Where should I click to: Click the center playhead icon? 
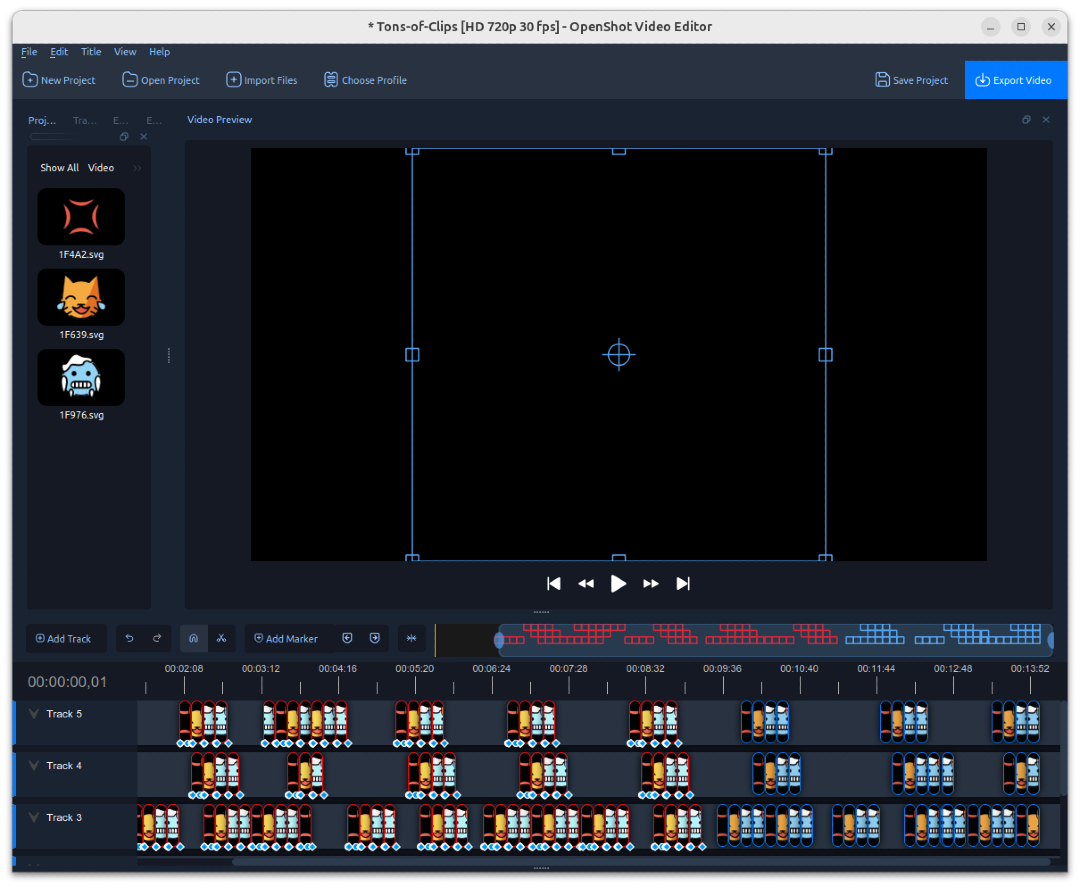pyautogui.click(x=411, y=638)
